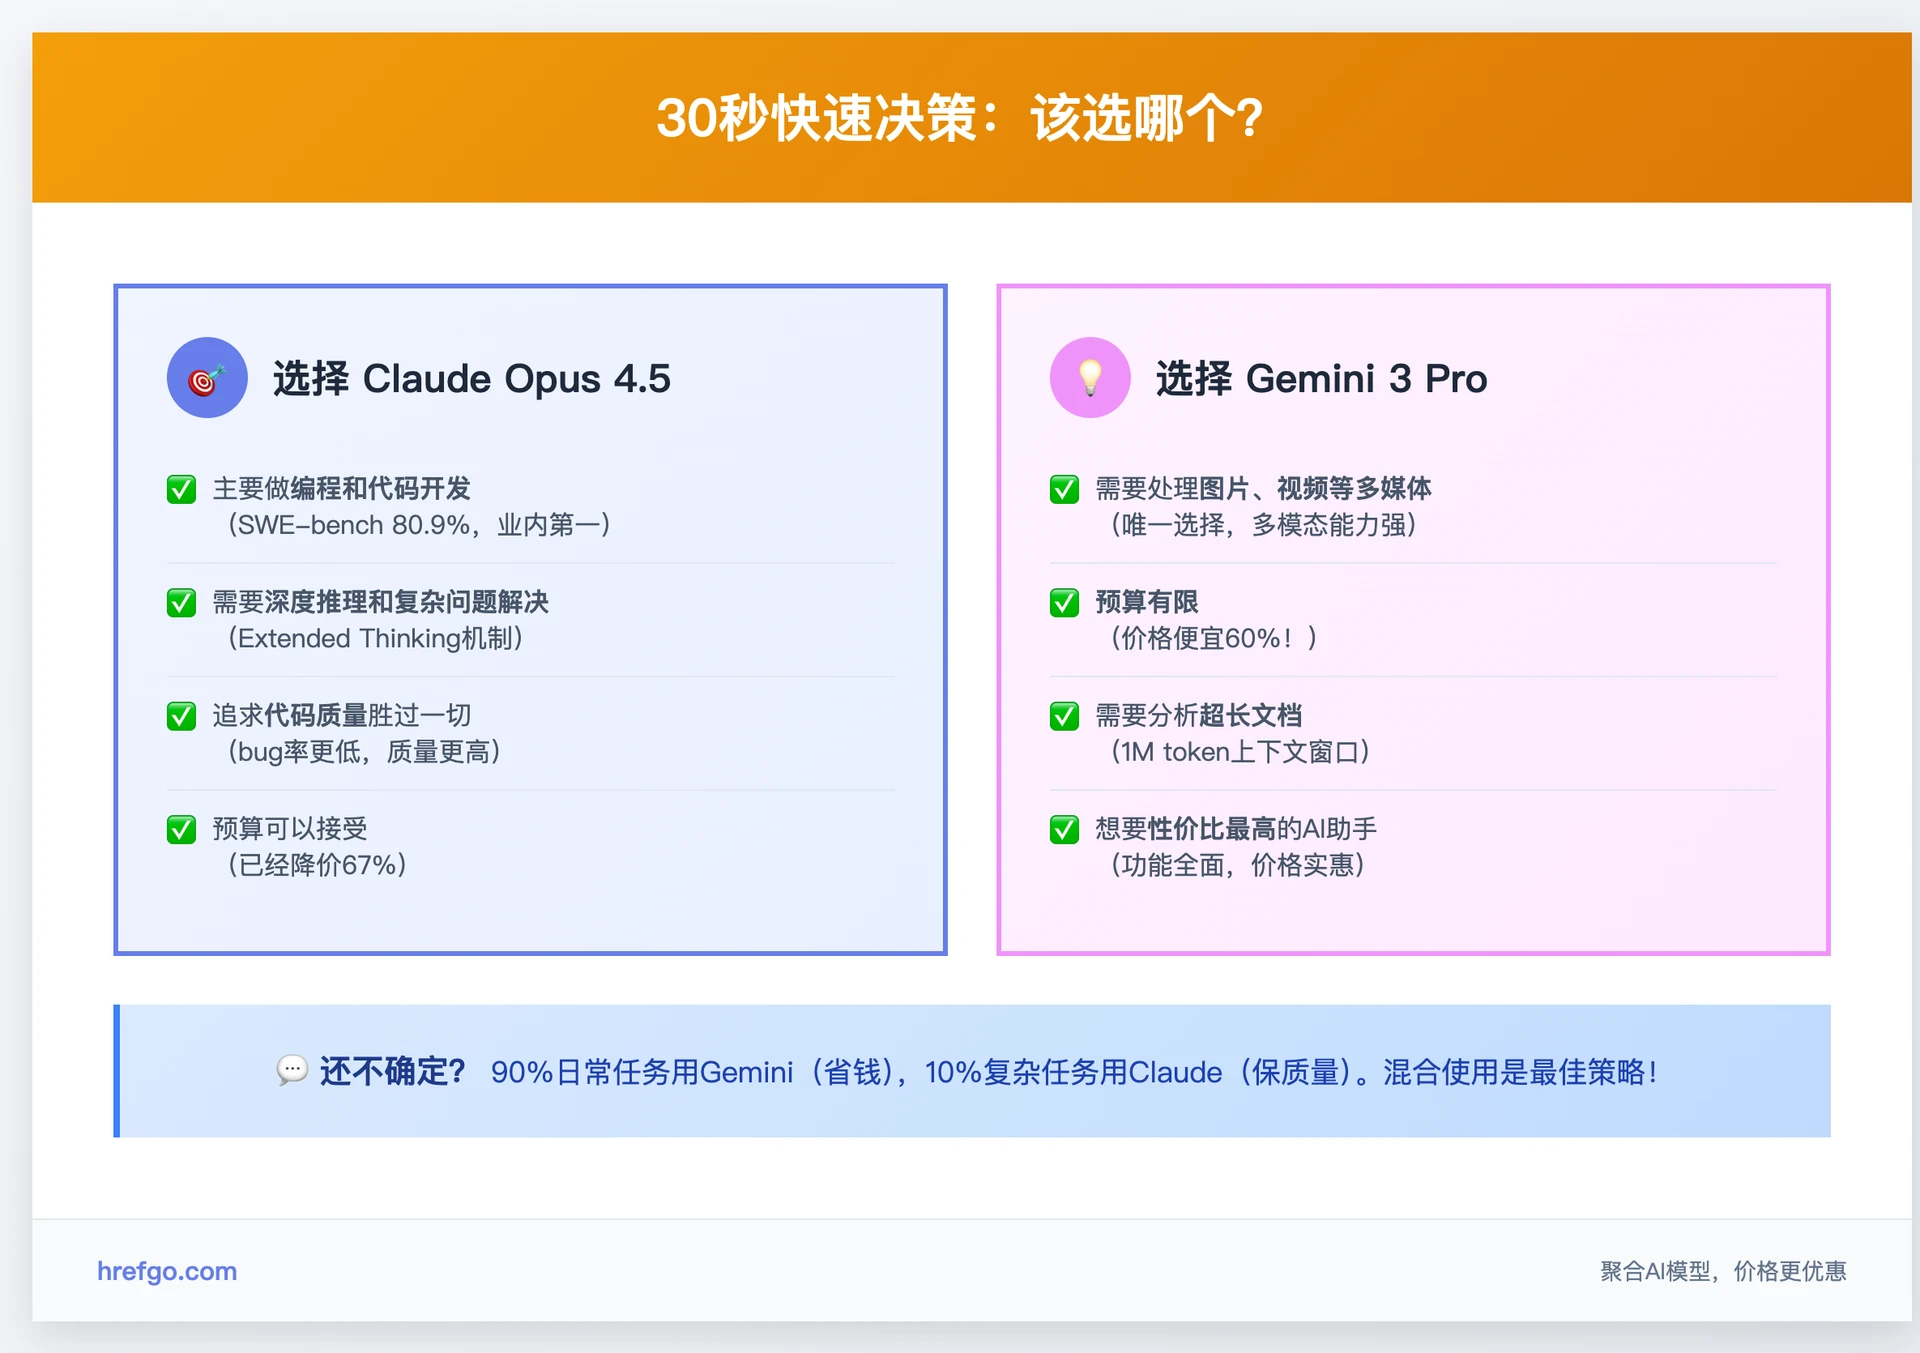Toggle the checkbox for 预算可以接受

click(181, 829)
